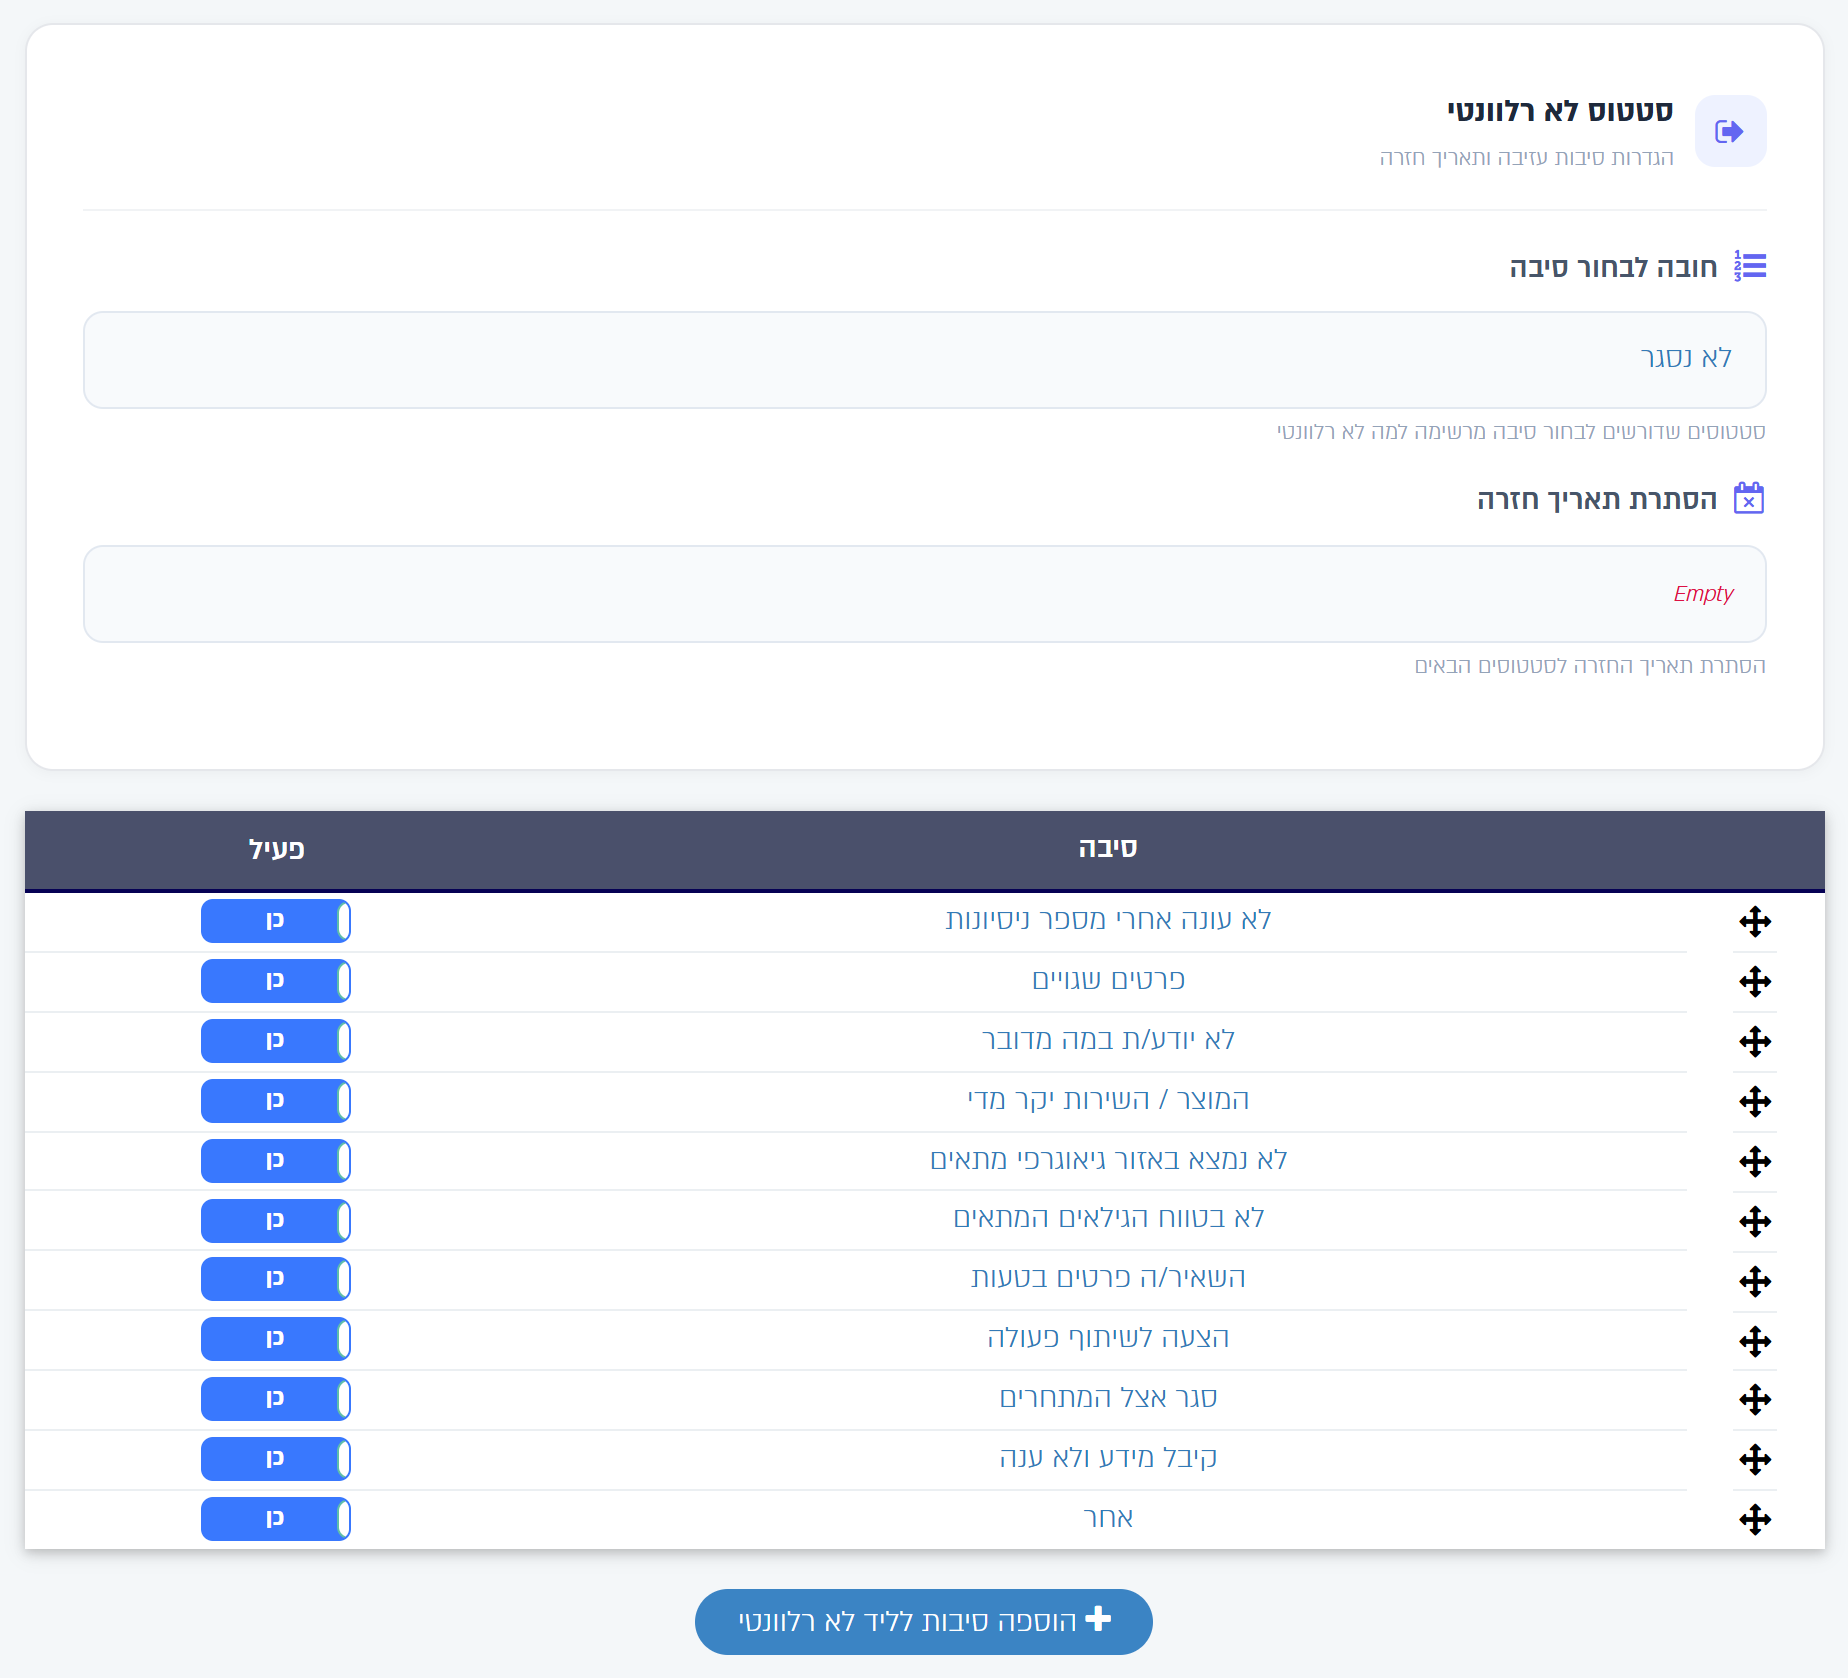Open the חובה לבחור סיבה status selector
1848x1678 pixels.
coord(925,360)
